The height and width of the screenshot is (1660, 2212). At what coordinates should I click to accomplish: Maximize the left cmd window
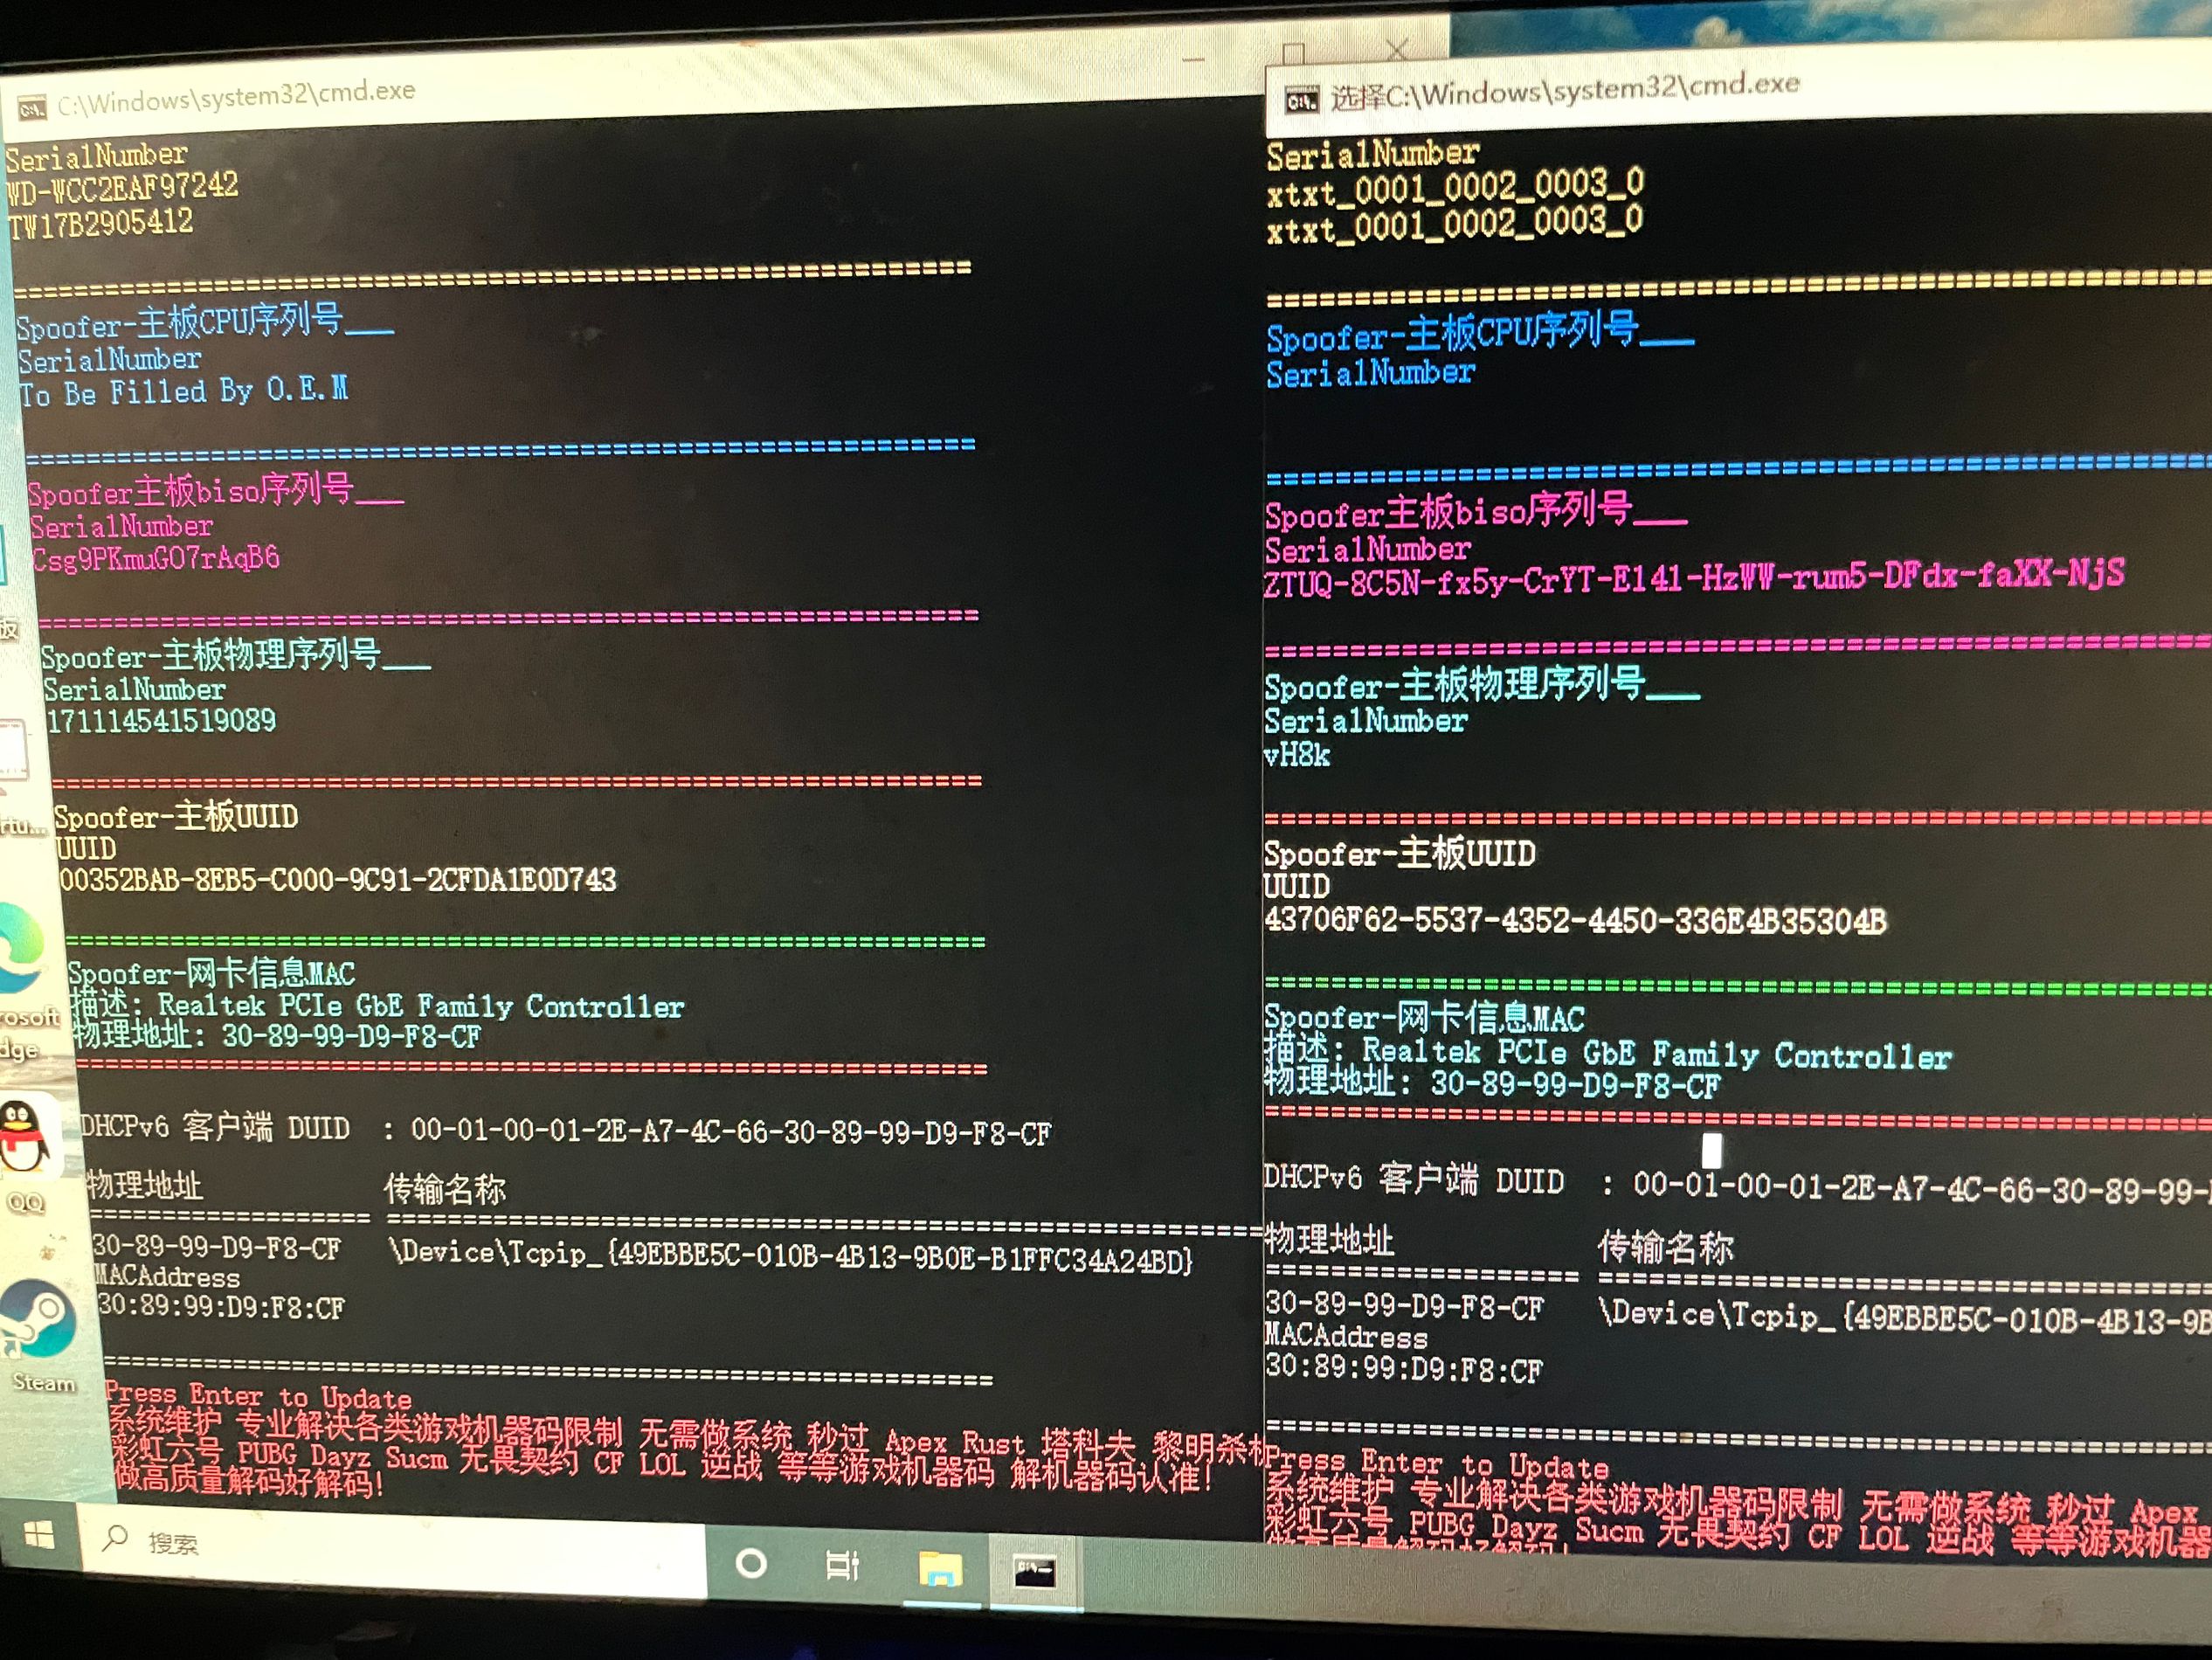[1294, 52]
